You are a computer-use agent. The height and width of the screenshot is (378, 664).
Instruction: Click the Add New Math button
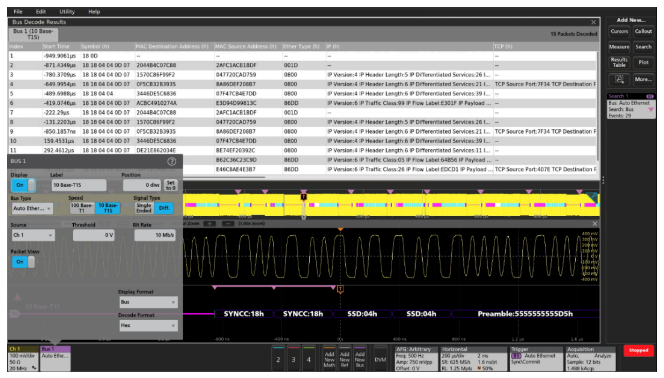pos(329,359)
